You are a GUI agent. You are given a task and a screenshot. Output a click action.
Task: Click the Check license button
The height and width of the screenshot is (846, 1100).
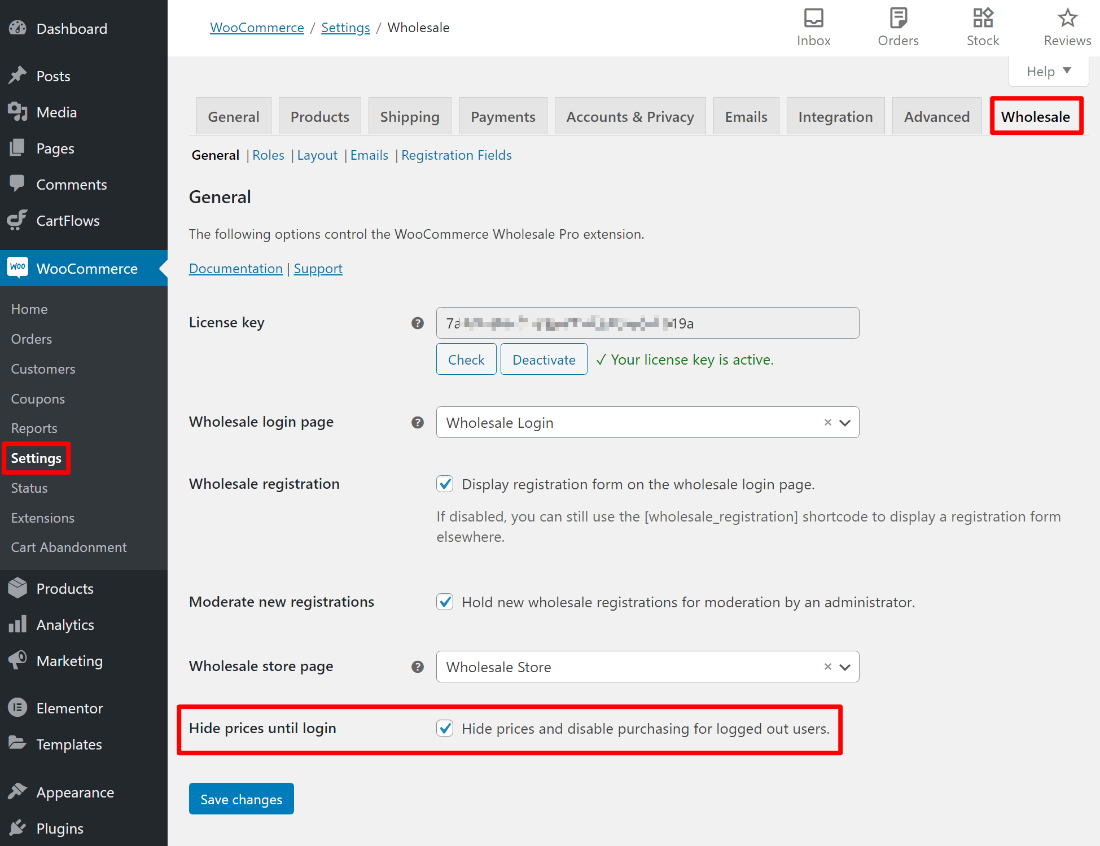467,359
